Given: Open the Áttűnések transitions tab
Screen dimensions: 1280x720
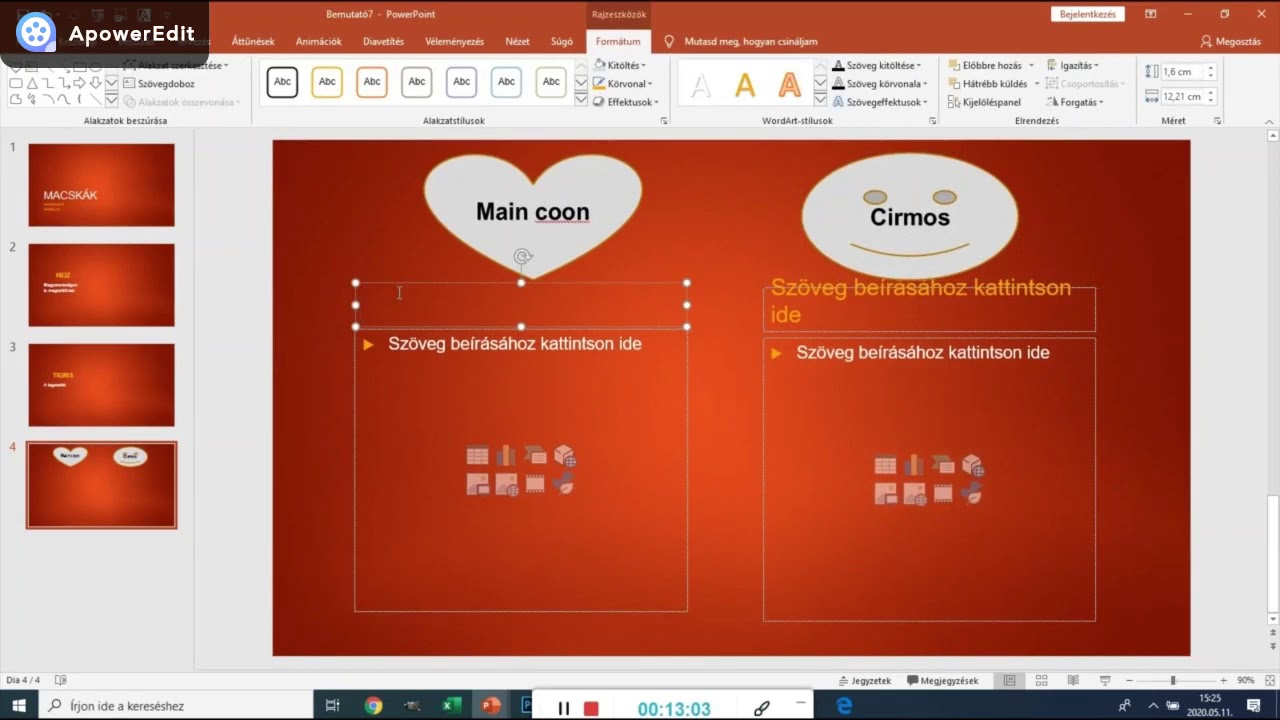Looking at the screenshot, I should point(253,41).
